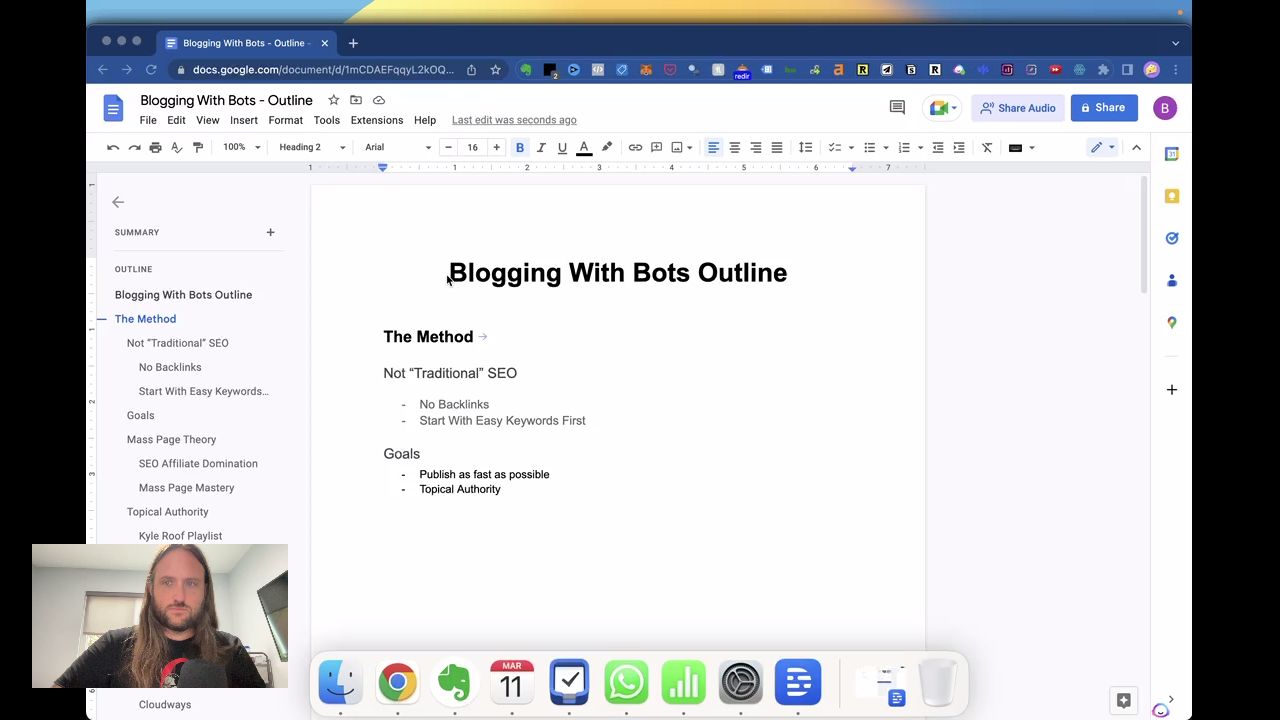Screen dimensions: 1280x720
Task: Run spelling and grammar check
Action: [x=176, y=148]
